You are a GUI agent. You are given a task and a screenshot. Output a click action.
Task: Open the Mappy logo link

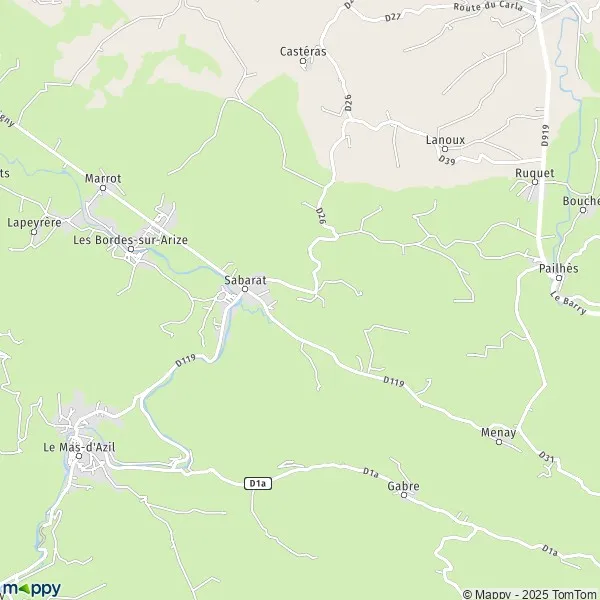31,589
